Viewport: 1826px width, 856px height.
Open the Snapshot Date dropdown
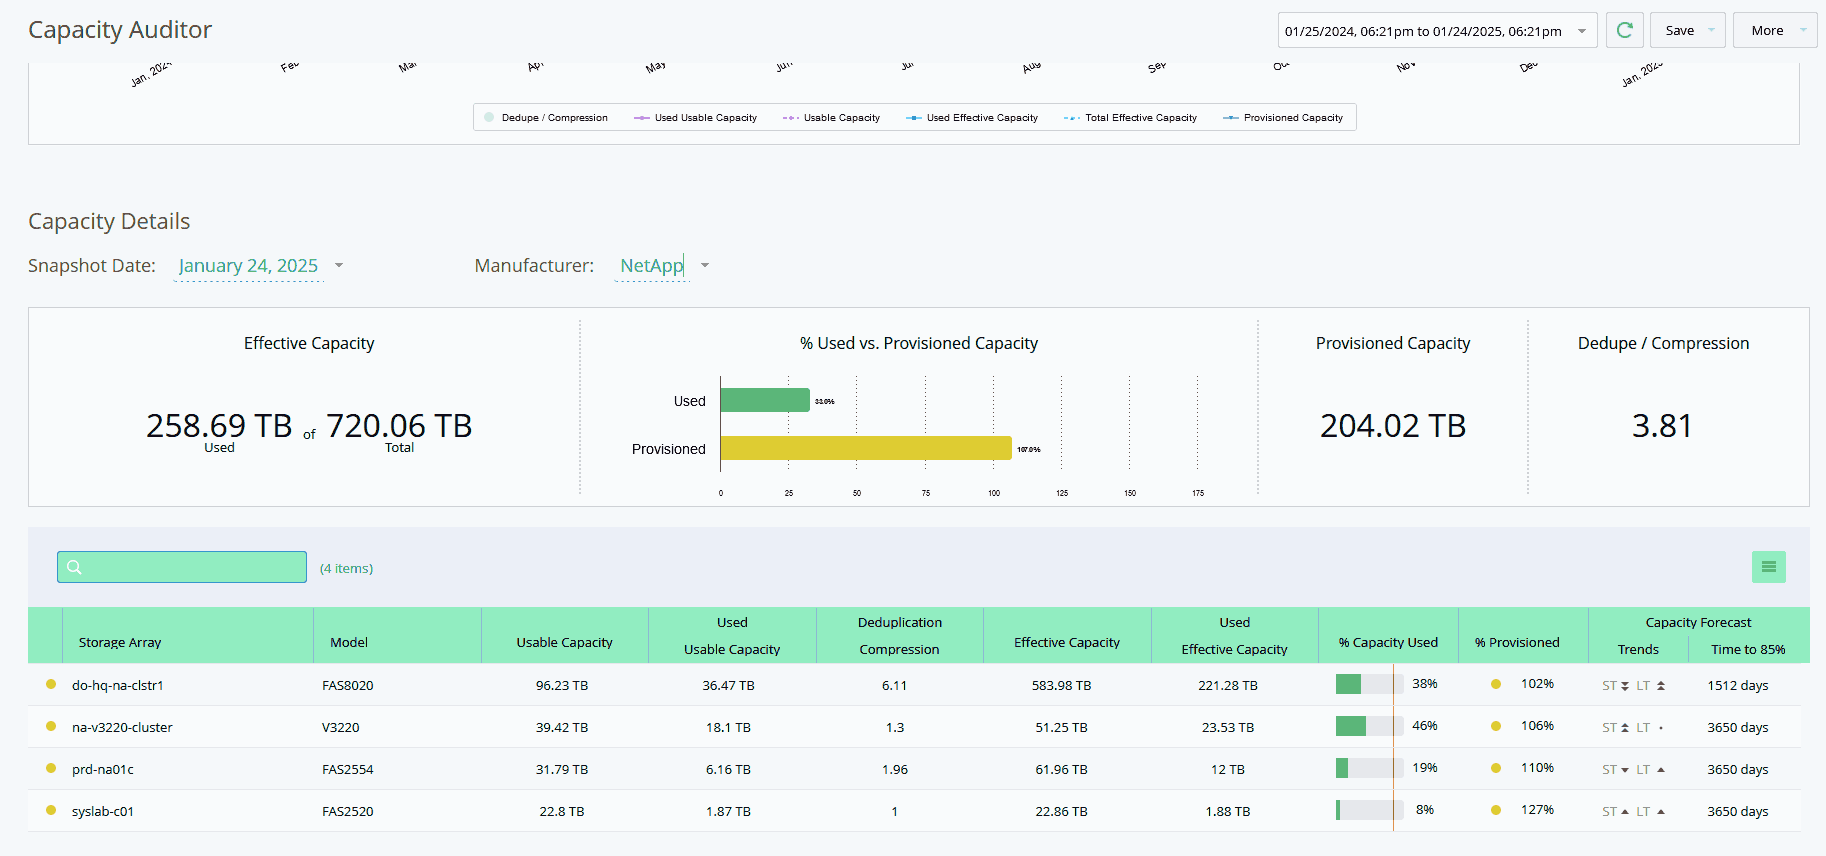[x=259, y=266]
